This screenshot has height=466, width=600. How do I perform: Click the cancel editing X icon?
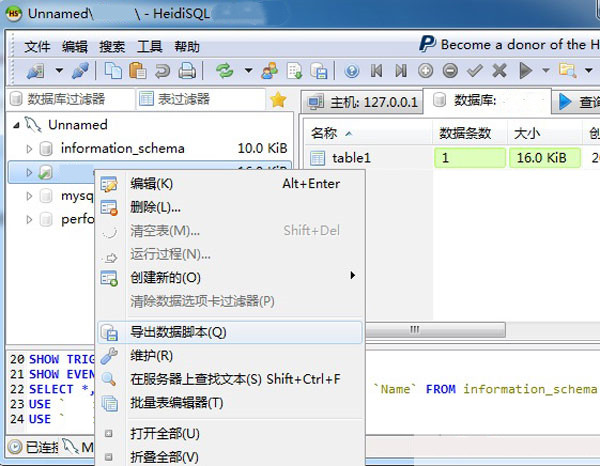(x=499, y=71)
